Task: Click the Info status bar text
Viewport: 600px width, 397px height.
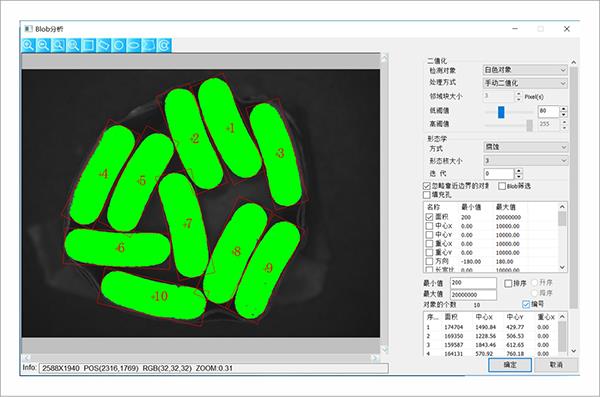Action: pos(214,368)
